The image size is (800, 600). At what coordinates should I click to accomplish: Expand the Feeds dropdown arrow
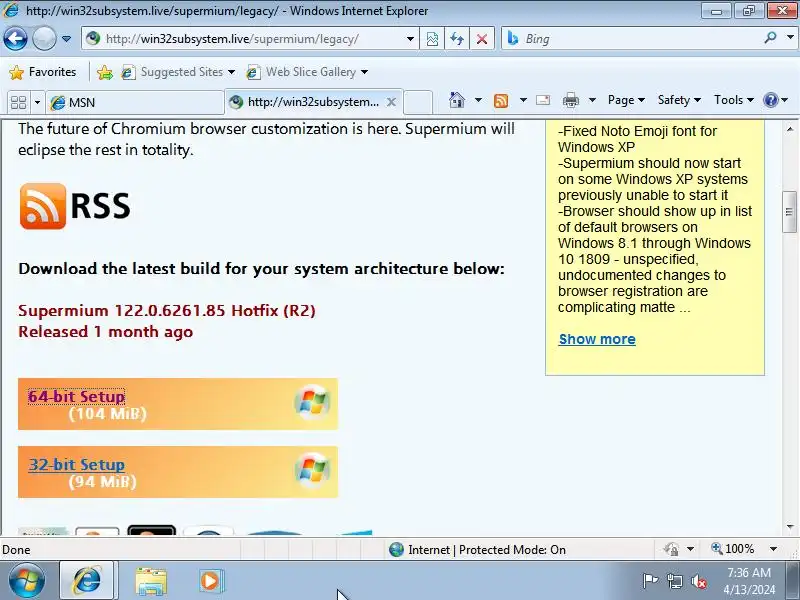pyautogui.click(x=523, y=100)
